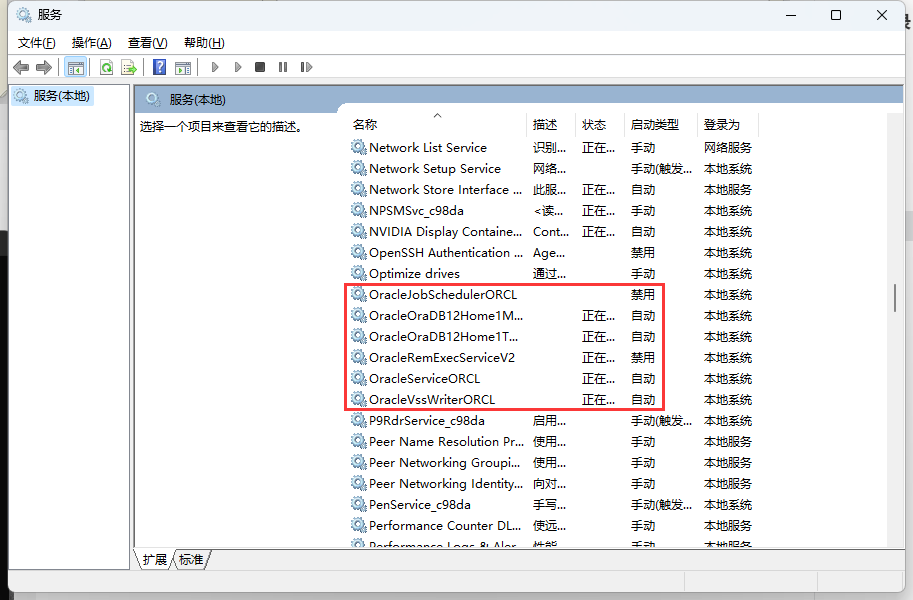Switch to the 标准 tab
Screen dimensions: 913x600
point(191,560)
